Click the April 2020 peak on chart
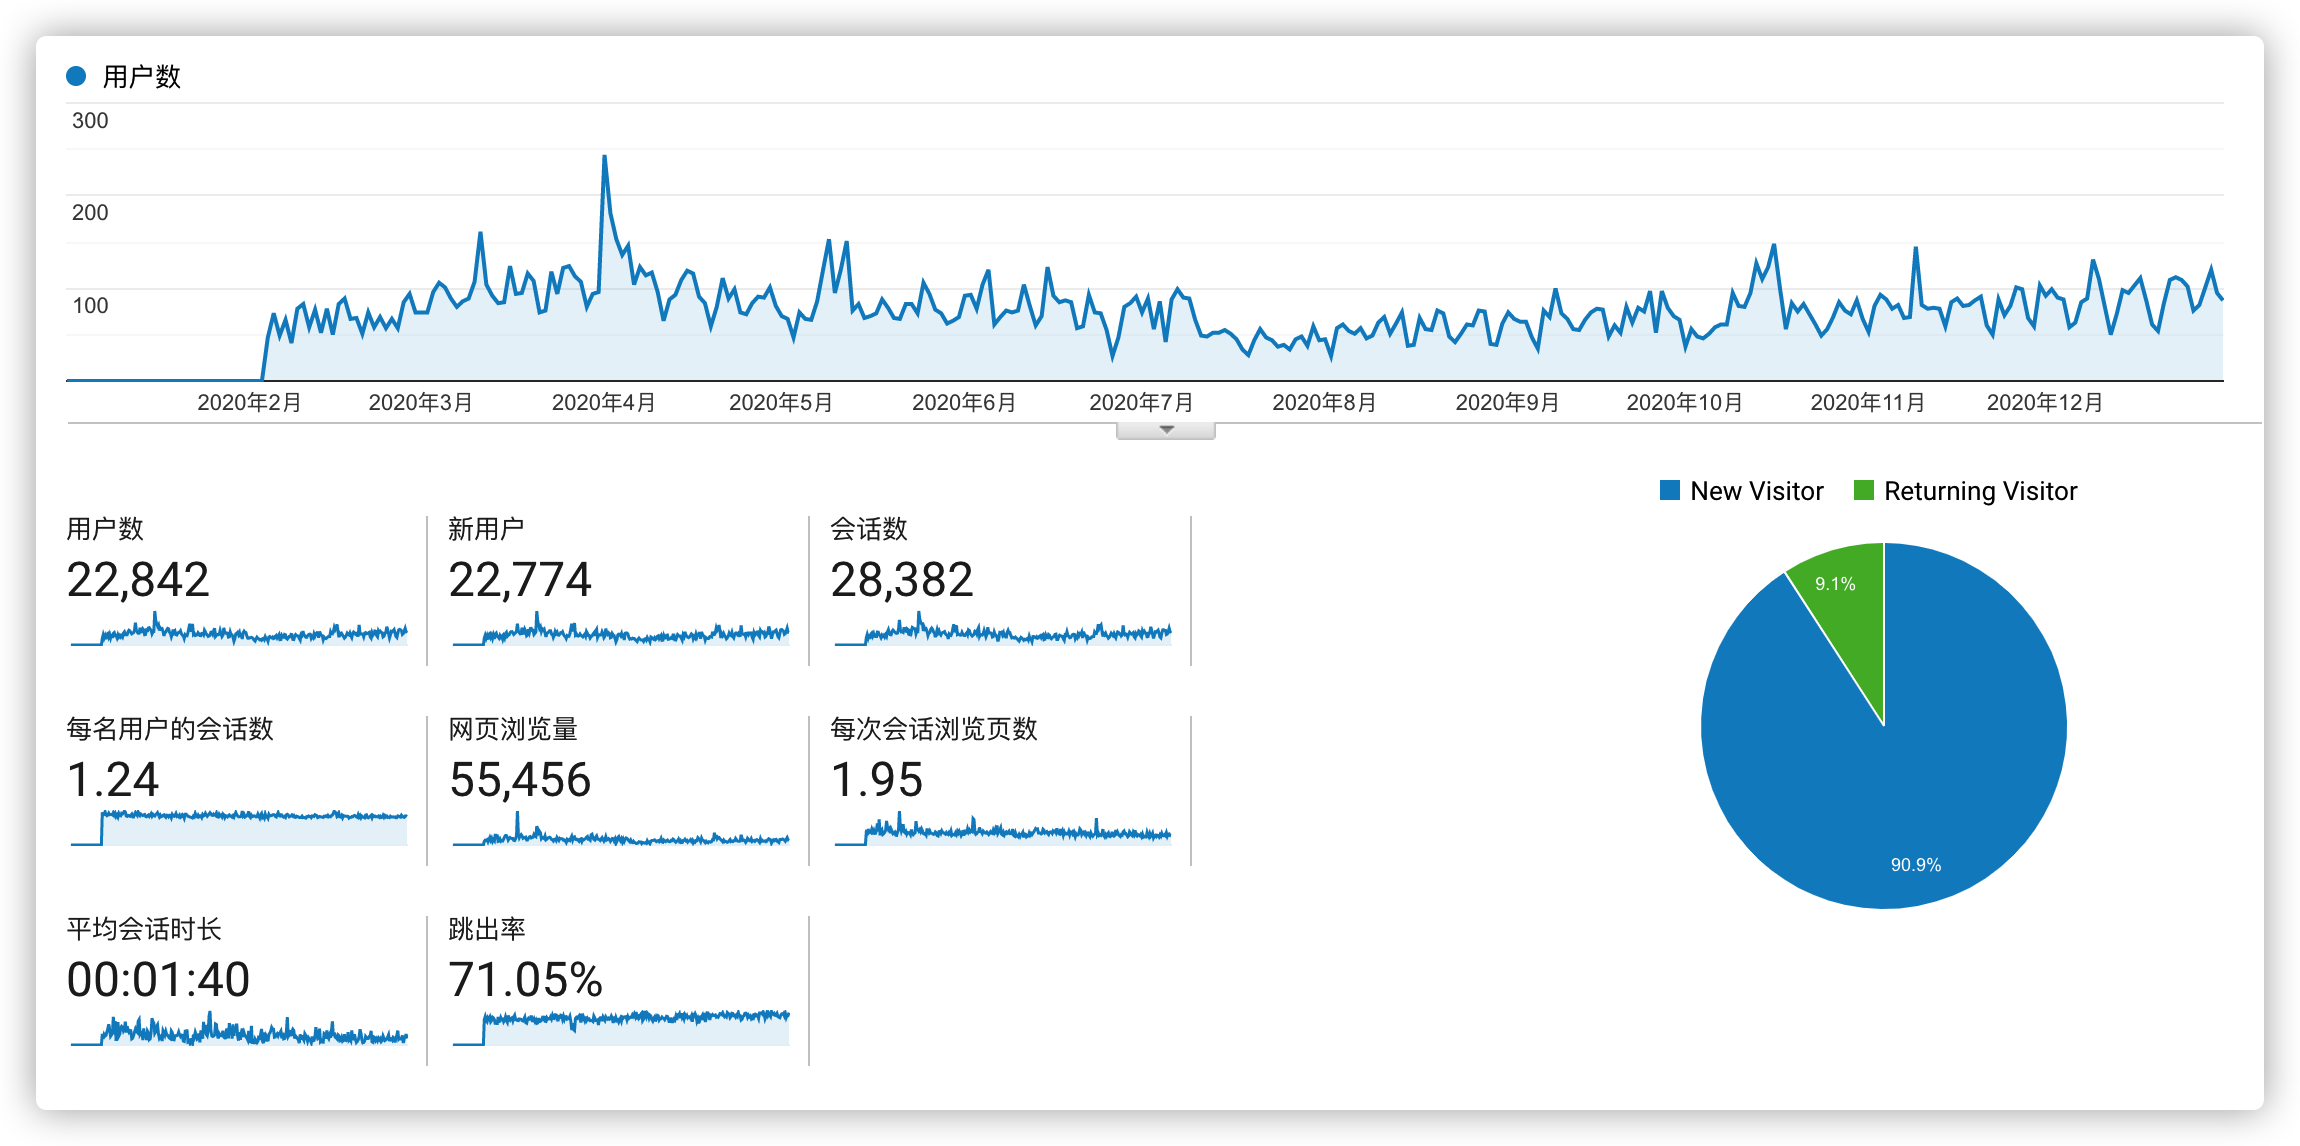This screenshot has width=2300, height=1146. [604, 157]
